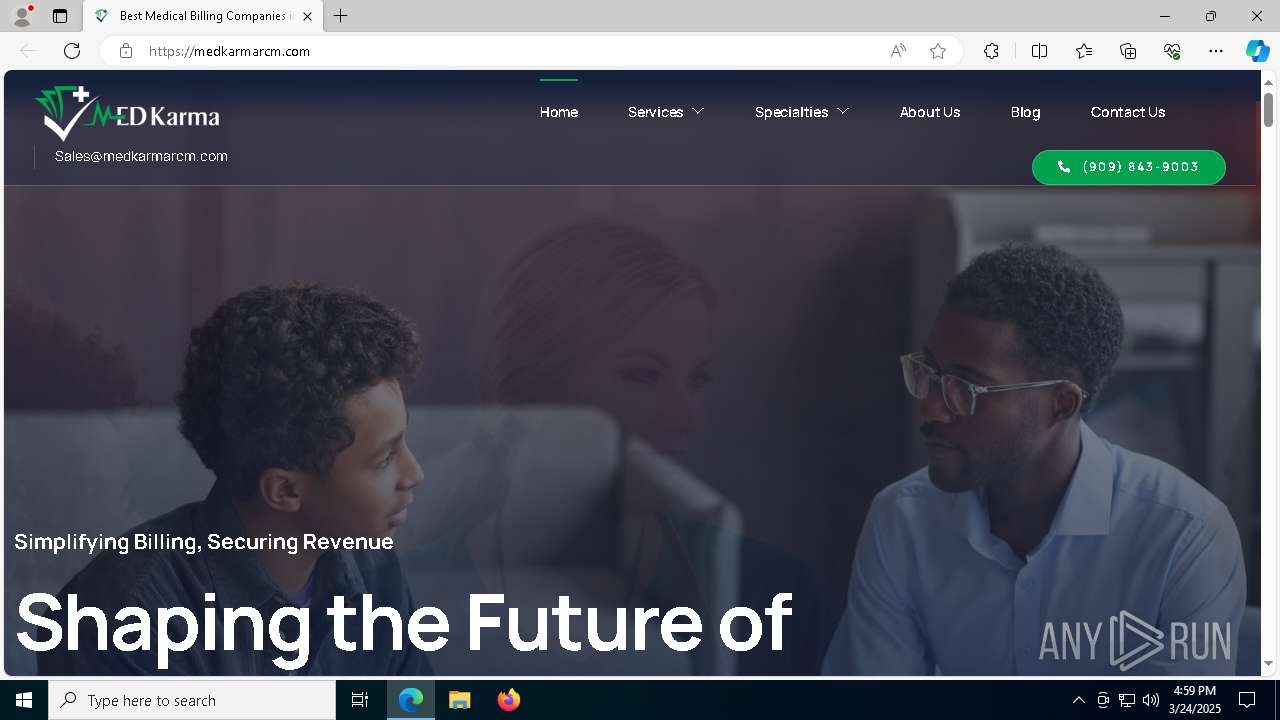Viewport: 1280px width, 720px height.
Task: Open the Extensions puzzle icon
Action: coord(991,51)
